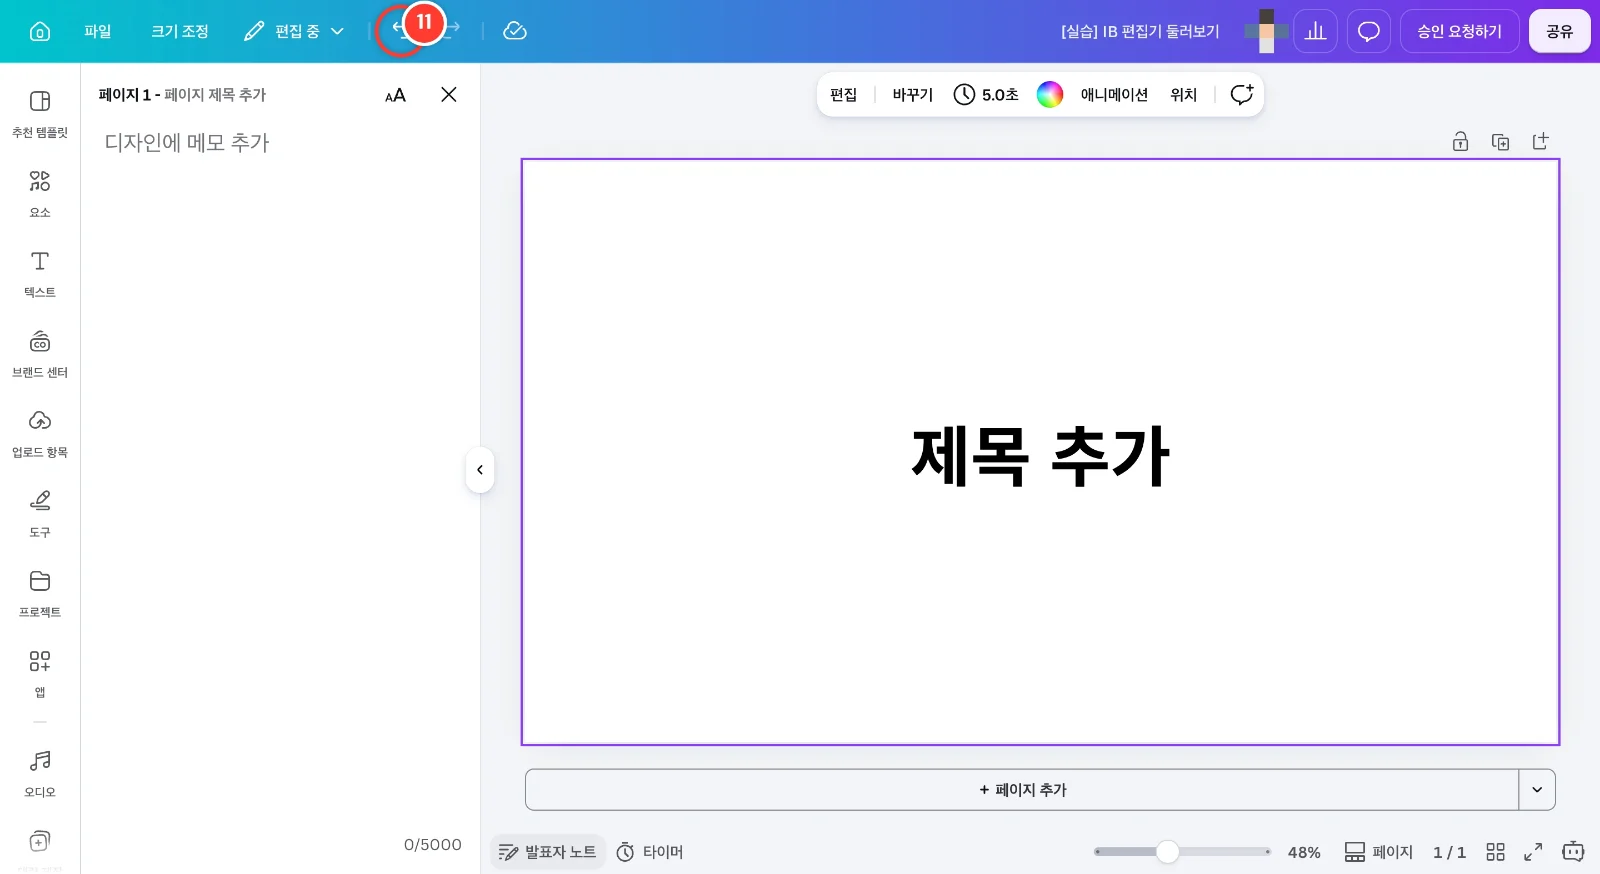Open the 텍스트 text panel

tap(40, 274)
